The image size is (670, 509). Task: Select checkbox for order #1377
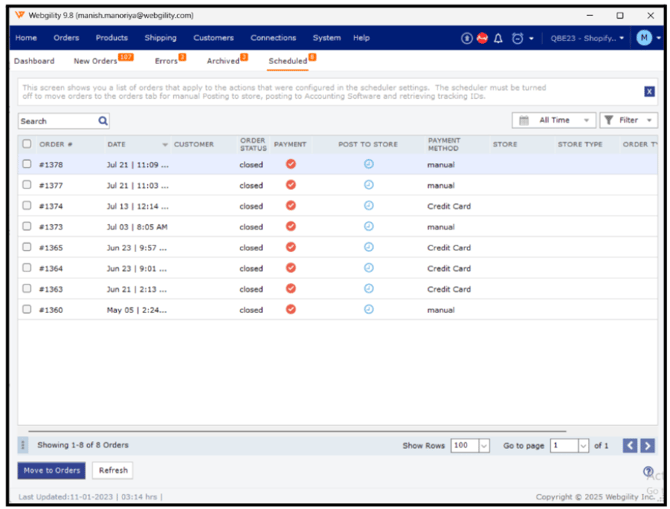[x=27, y=185]
